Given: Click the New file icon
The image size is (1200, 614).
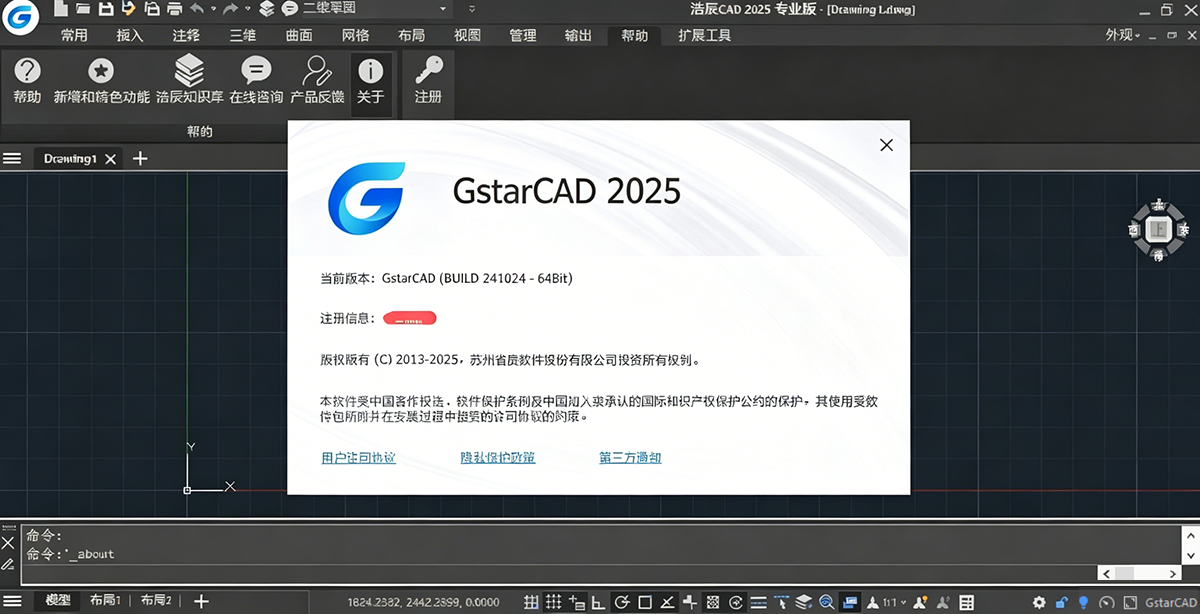Looking at the screenshot, I should [x=61, y=8].
